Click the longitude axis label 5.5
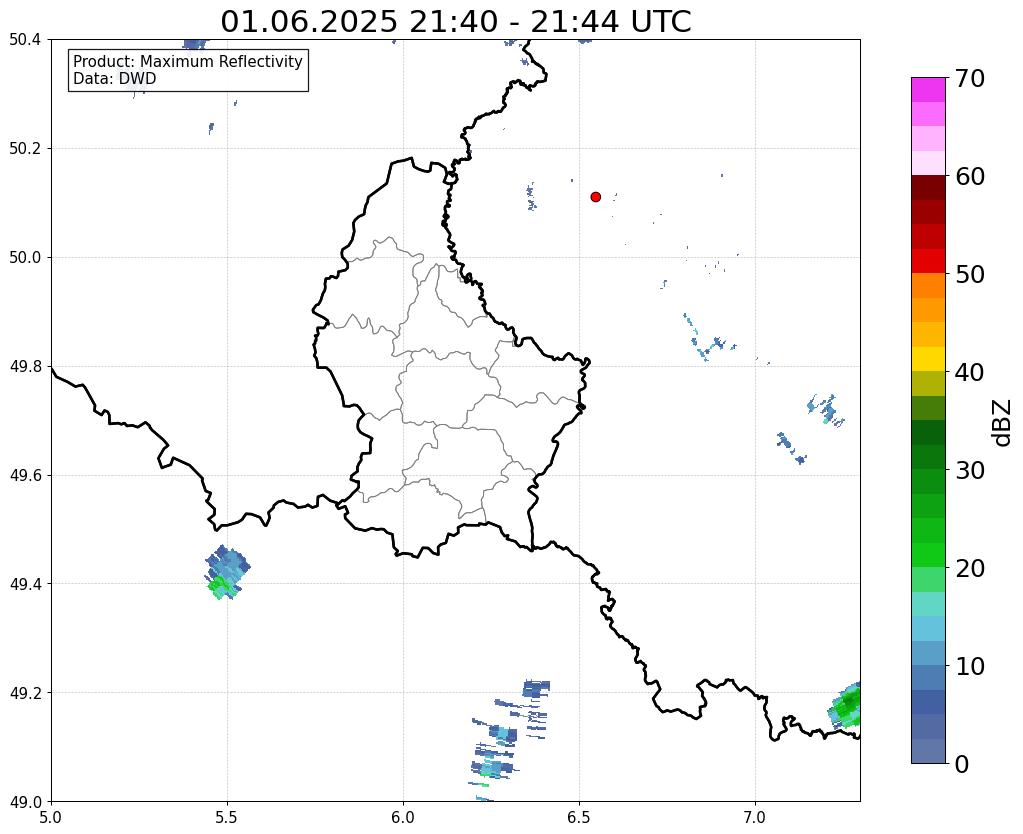Screen dimensions: 1023x834 (227, 818)
